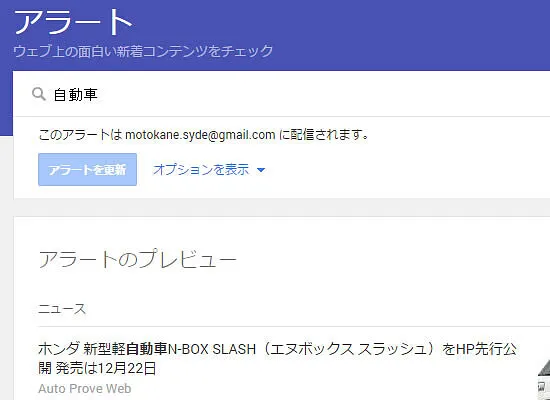The width and height of the screenshot is (550, 400).
Task: Click the large アラート page title
Action: pyautogui.click(x=73, y=22)
